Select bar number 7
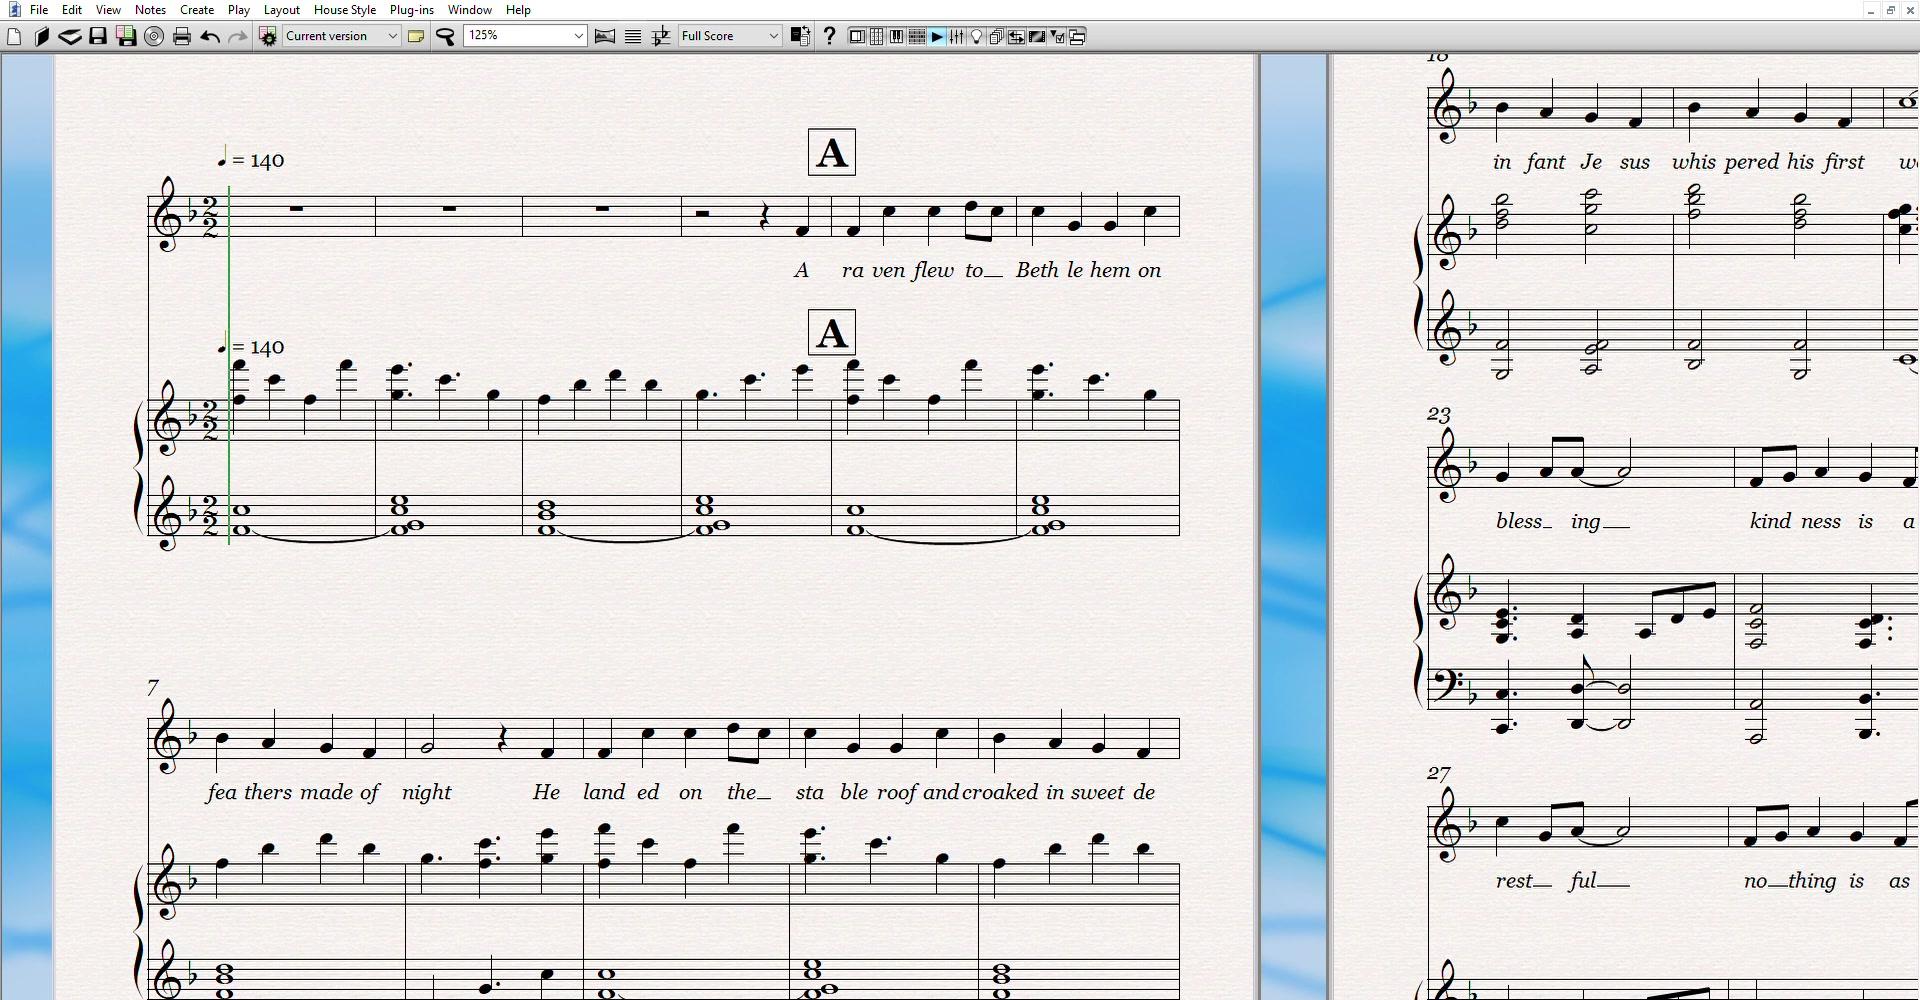 [x=153, y=688]
